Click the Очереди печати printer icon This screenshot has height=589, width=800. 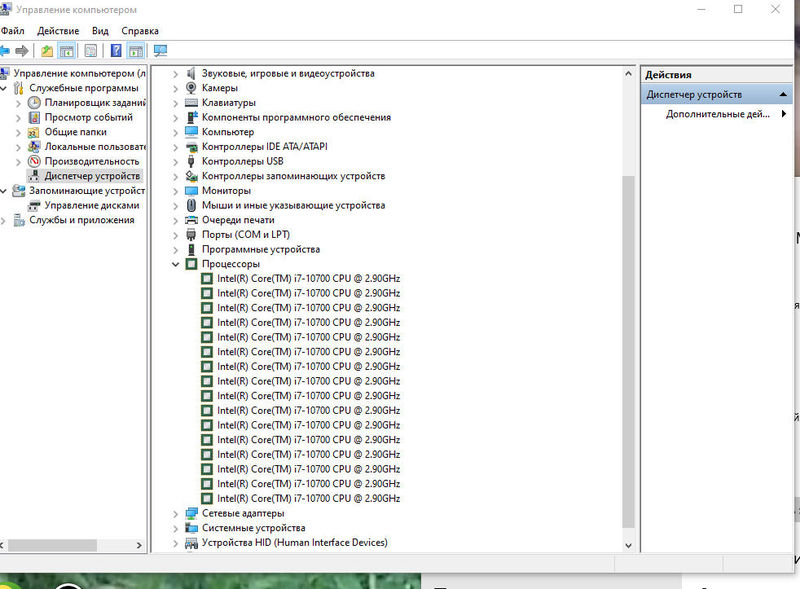click(192, 220)
